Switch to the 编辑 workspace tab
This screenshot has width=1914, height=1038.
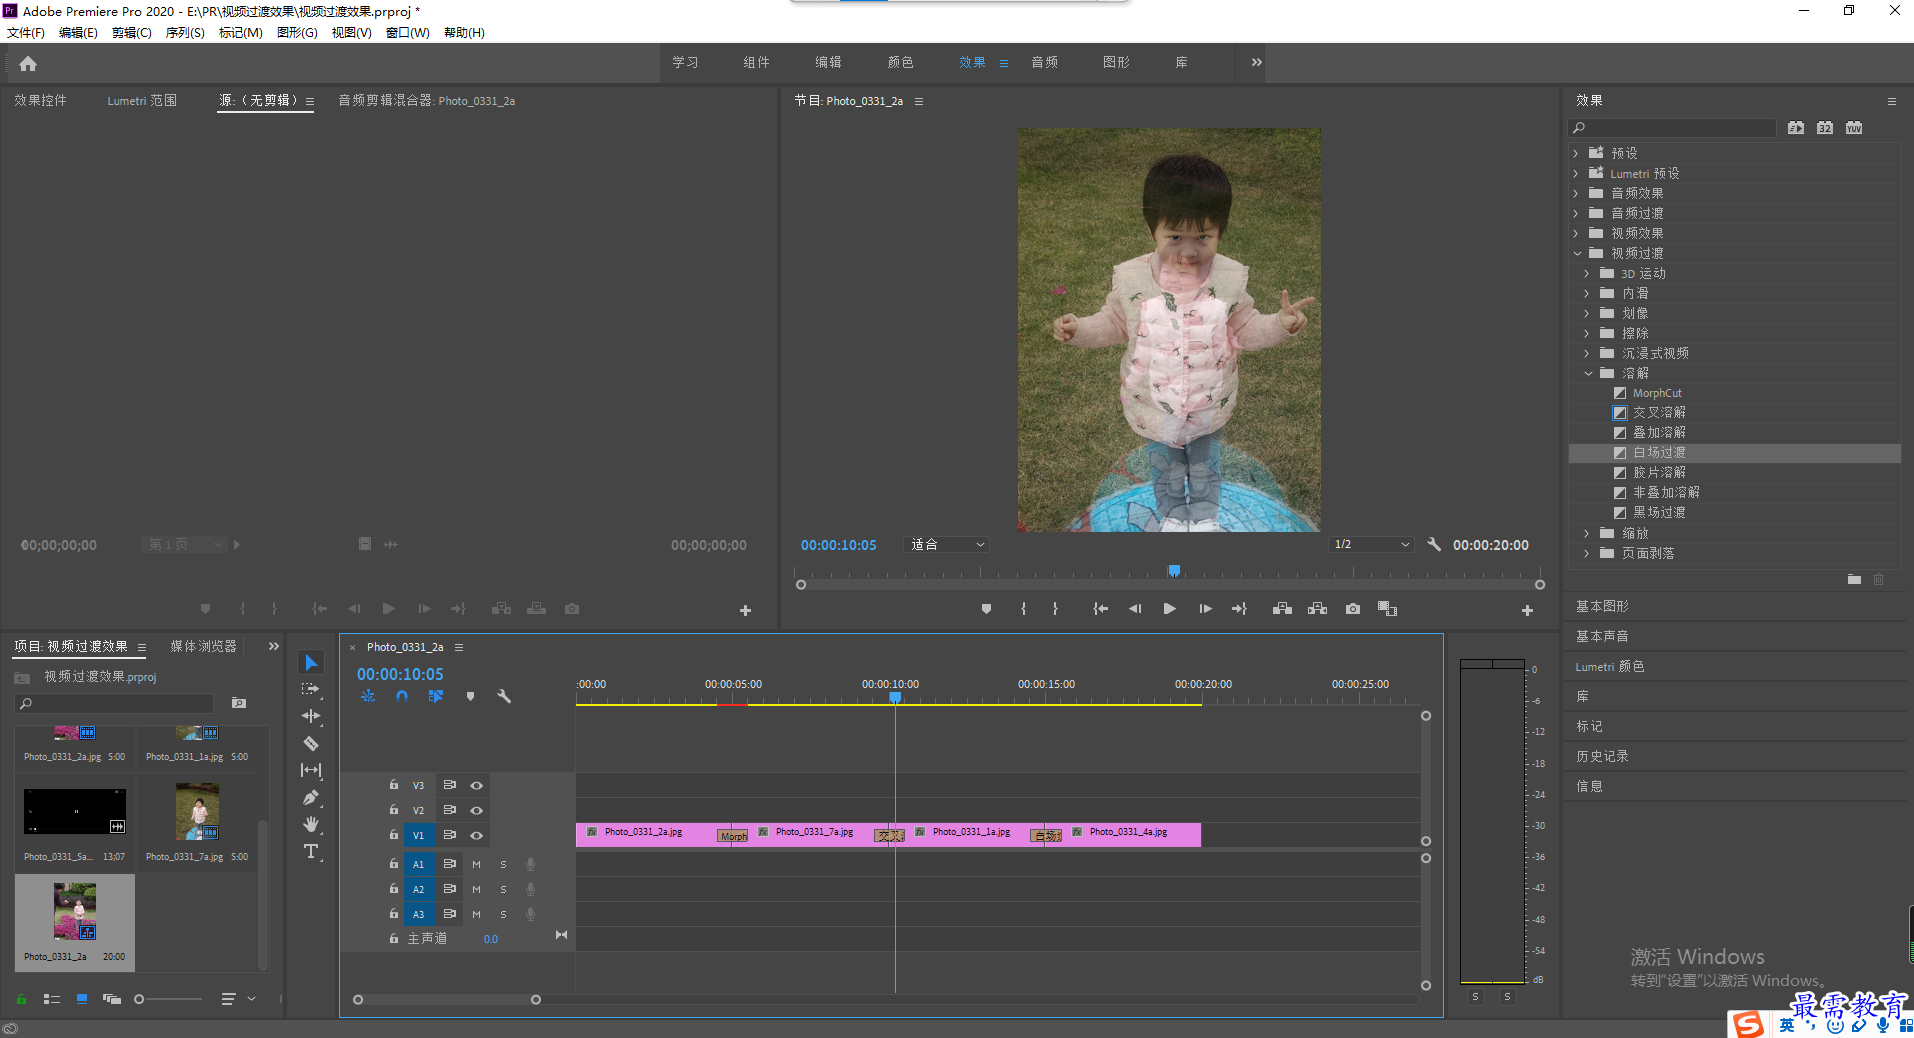tap(828, 62)
